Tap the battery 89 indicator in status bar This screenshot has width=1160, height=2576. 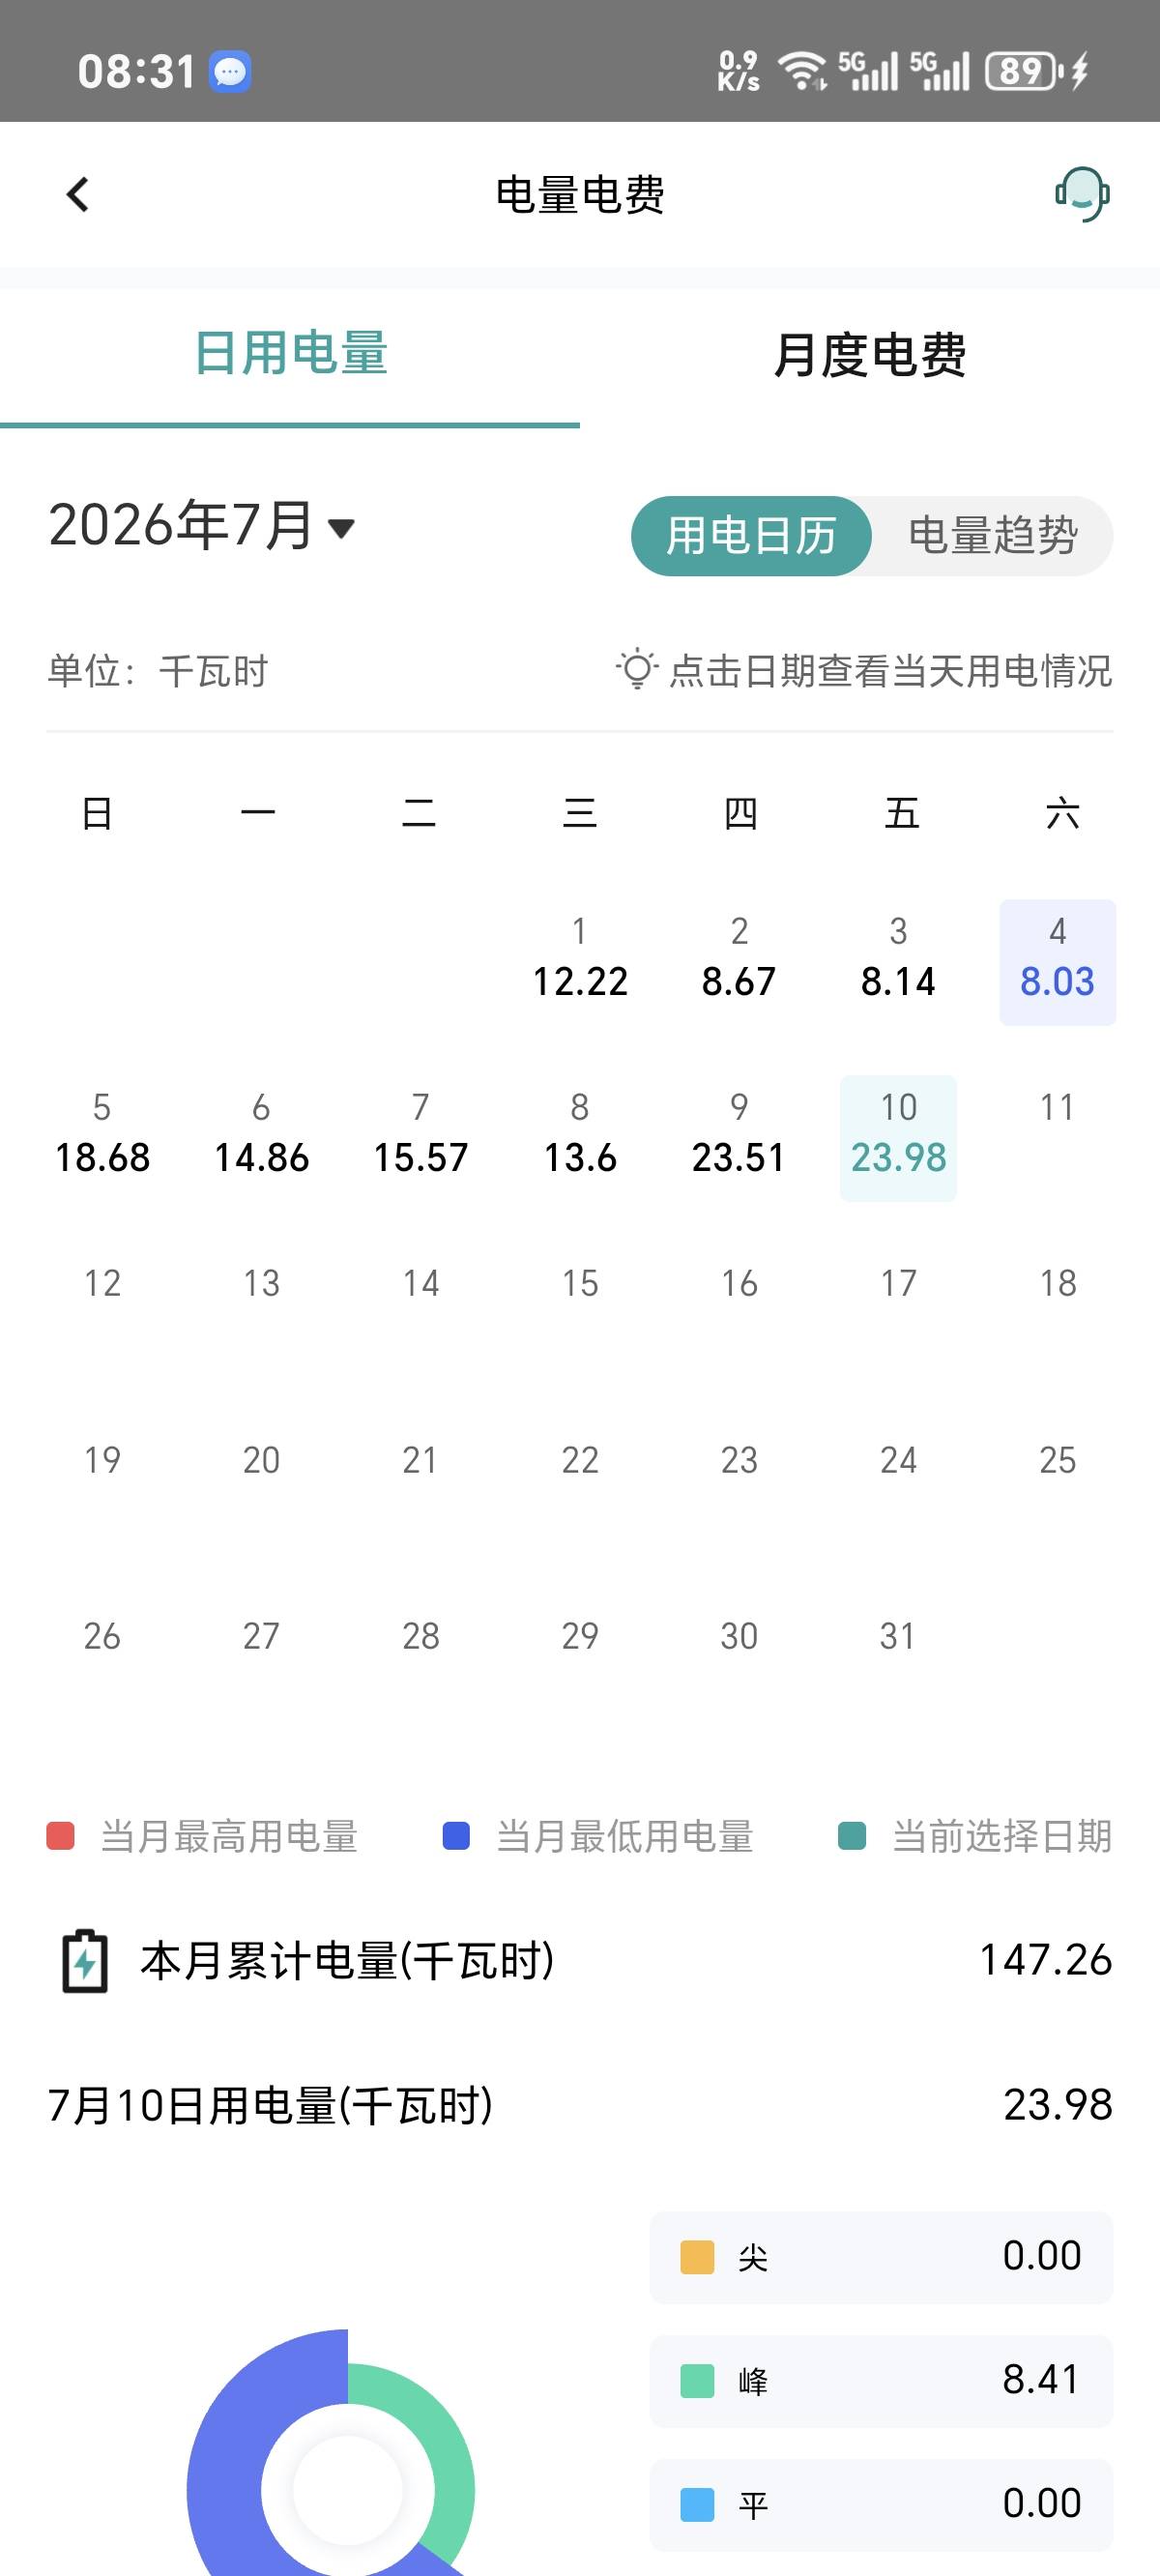pos(1024,71)
